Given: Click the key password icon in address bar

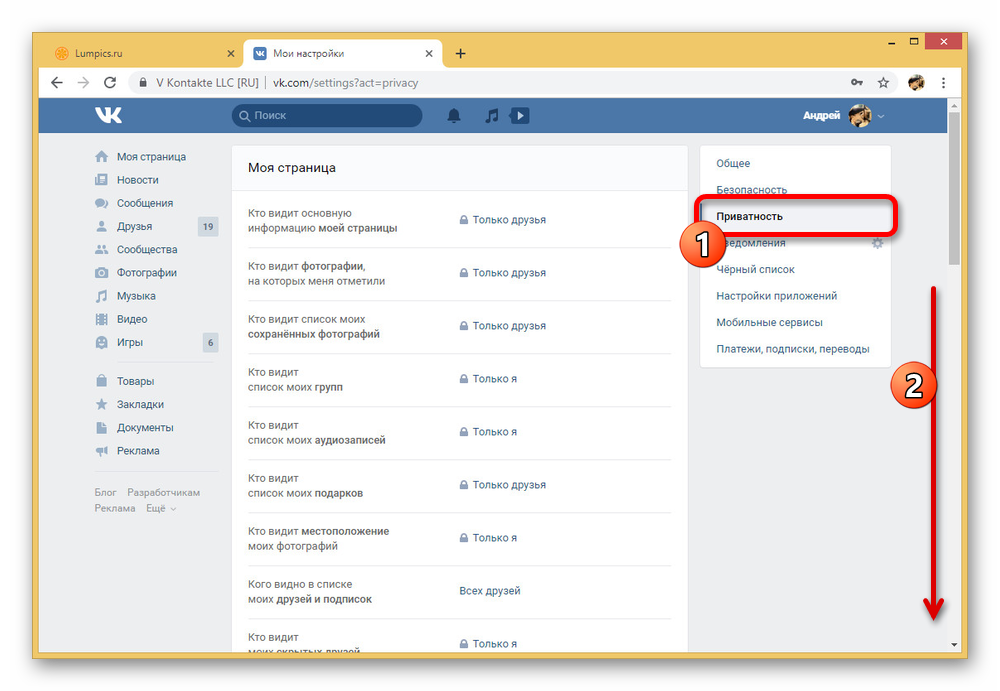Looking at the screenshot, I should click(x=857, y=83).
